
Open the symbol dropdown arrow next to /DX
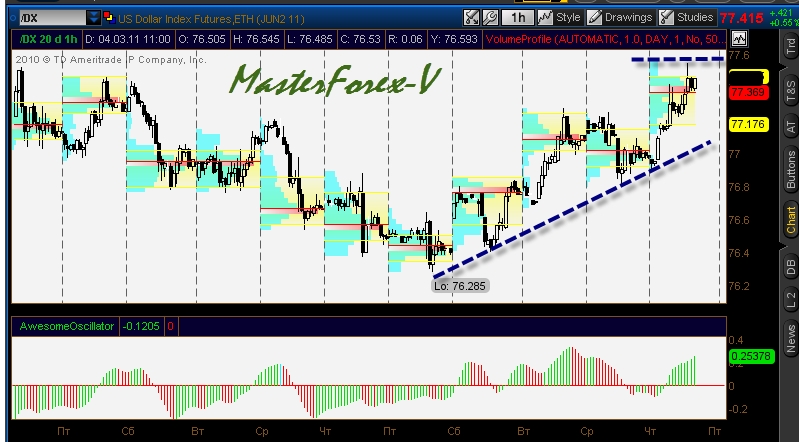pos(93,18)
